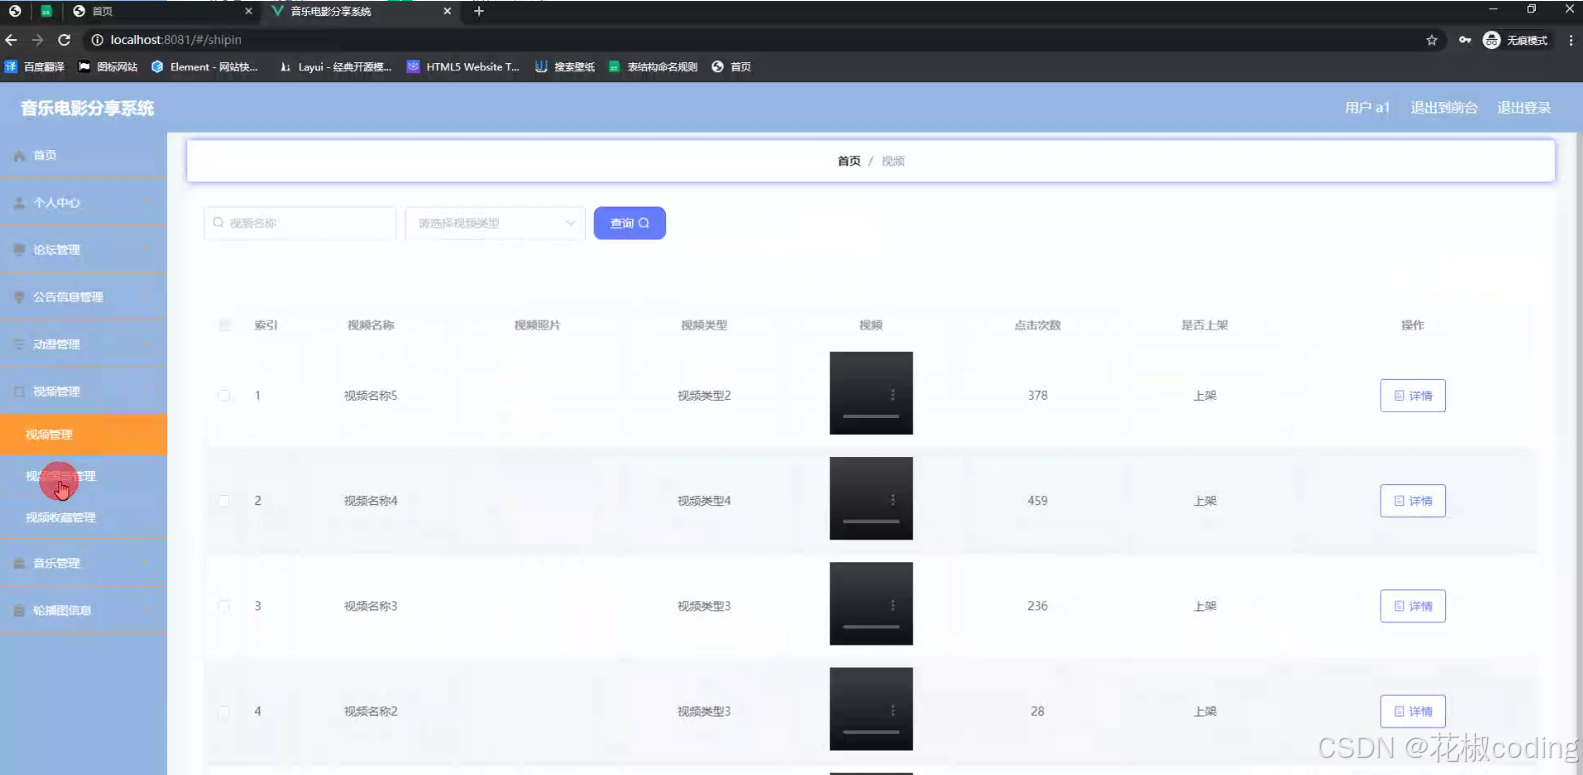Click the browser forward arrow
1583x775 pixels.
(x=37, y=40)
